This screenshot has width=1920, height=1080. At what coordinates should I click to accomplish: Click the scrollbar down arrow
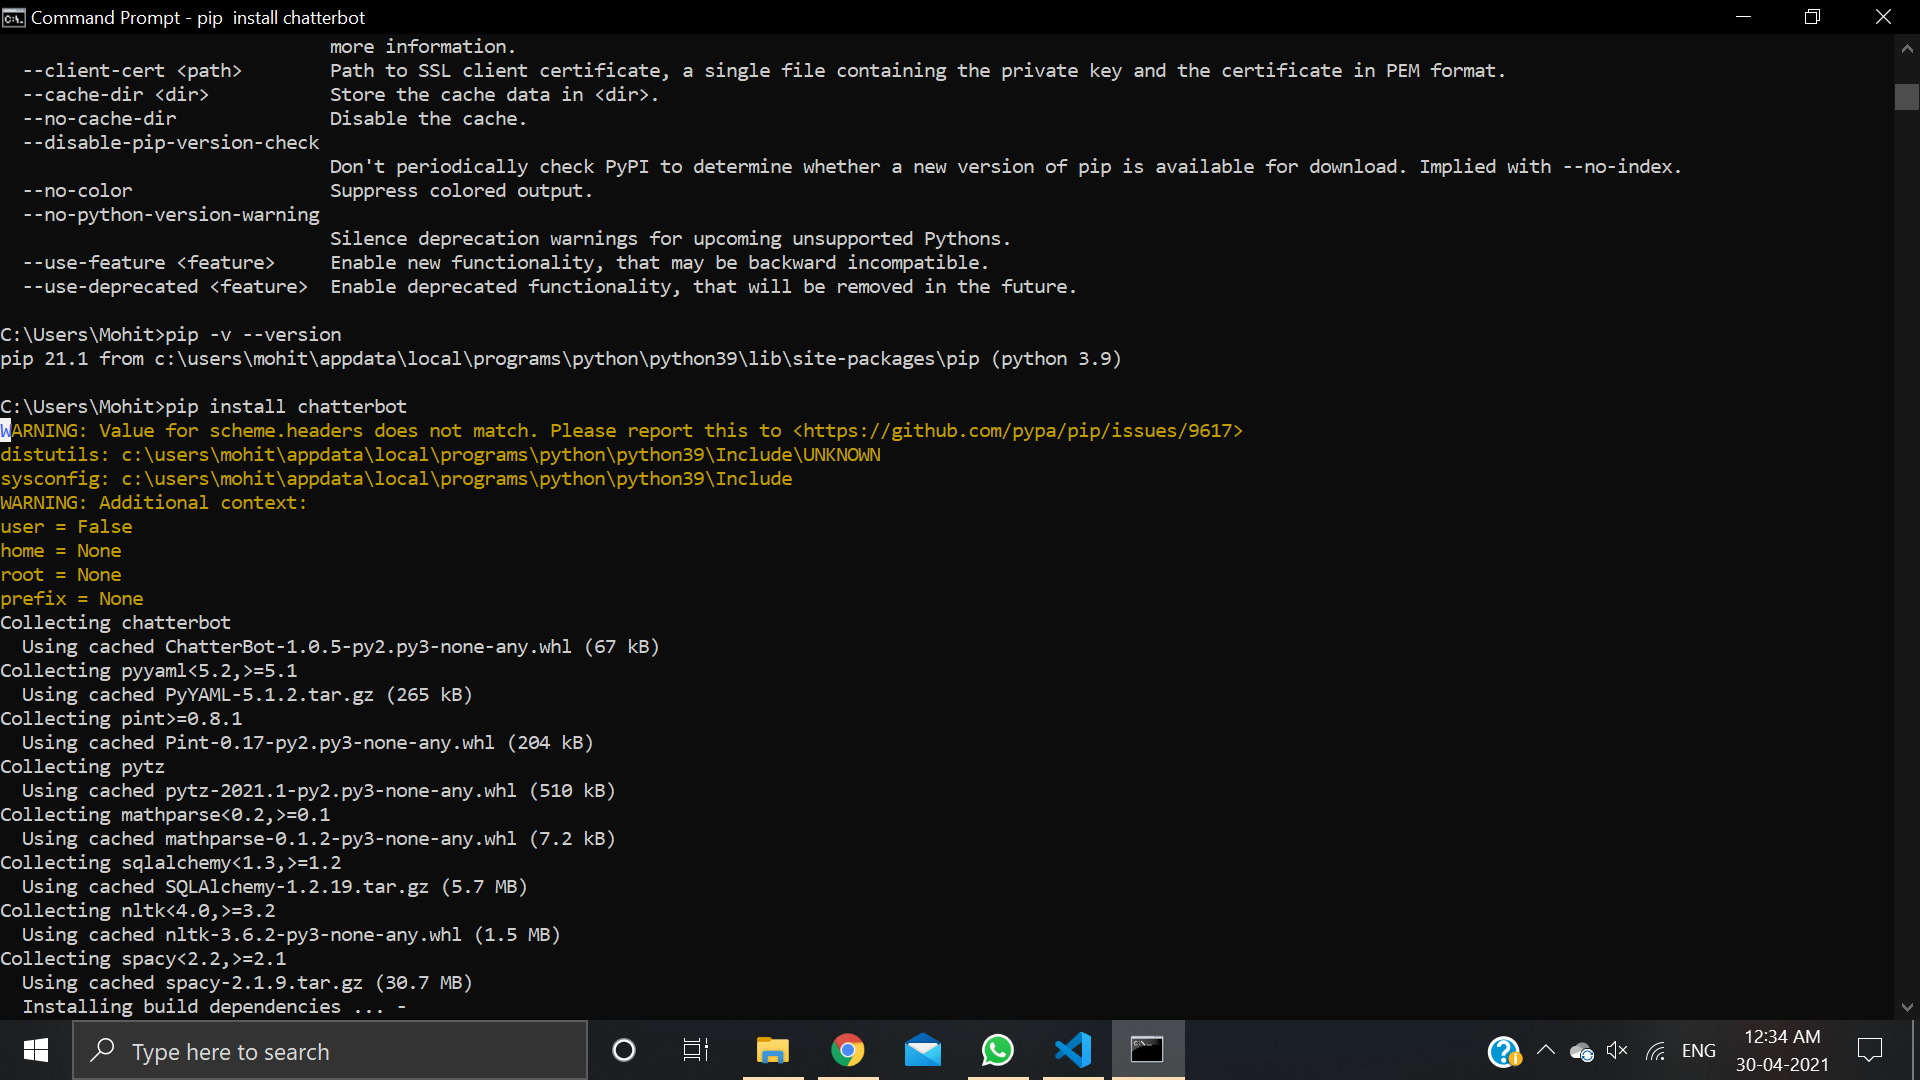(1908, 1008)
